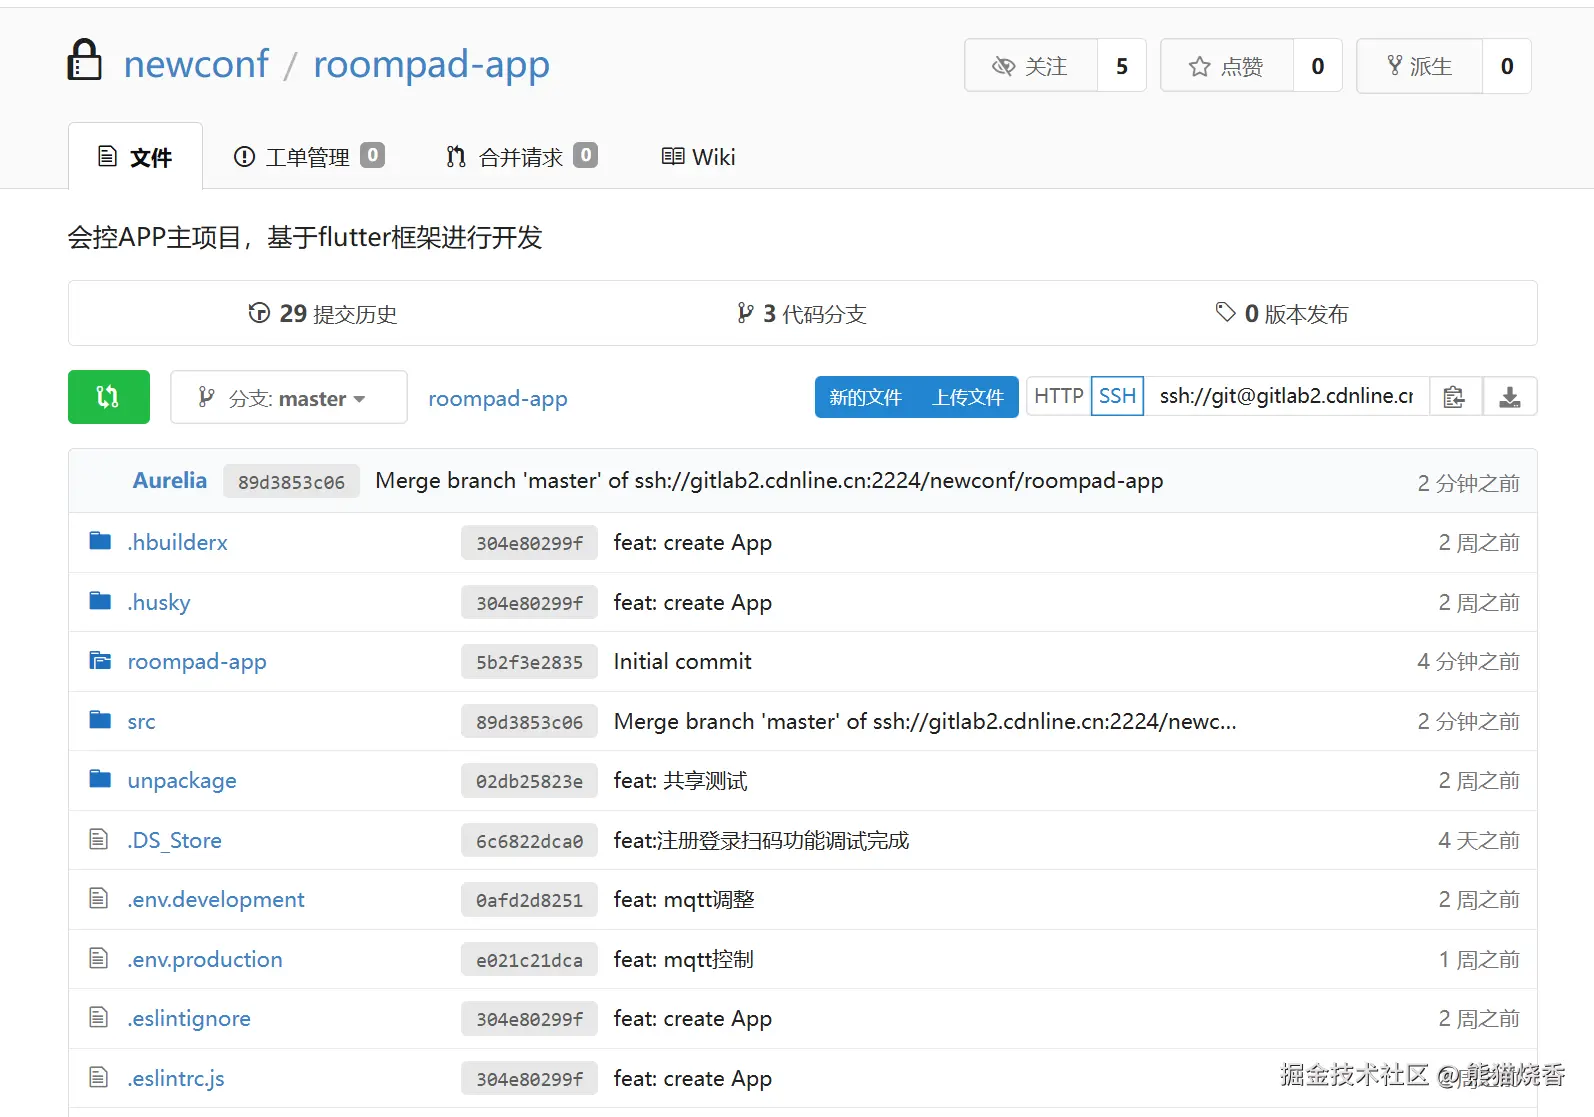1594x1117 pixels.
Task: Click the 新的文件 button
Action: 866,397
